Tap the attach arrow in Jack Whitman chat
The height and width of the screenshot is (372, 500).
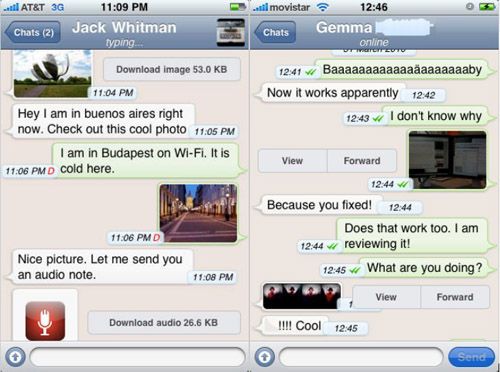(15, 357)
